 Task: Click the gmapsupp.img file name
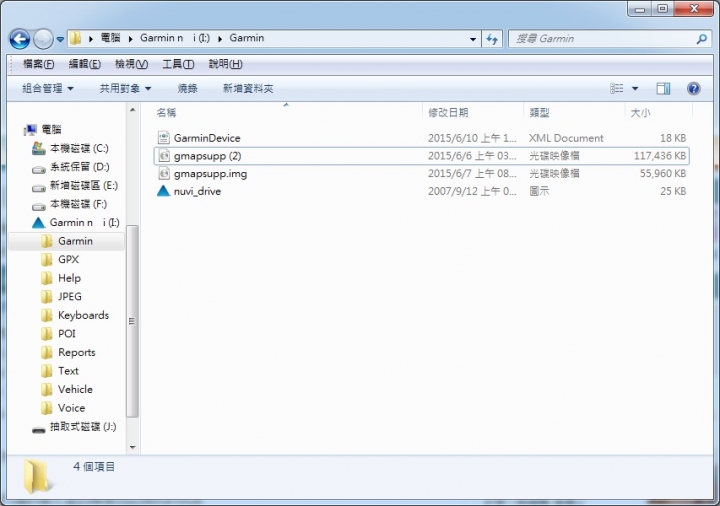pos(210,174)
